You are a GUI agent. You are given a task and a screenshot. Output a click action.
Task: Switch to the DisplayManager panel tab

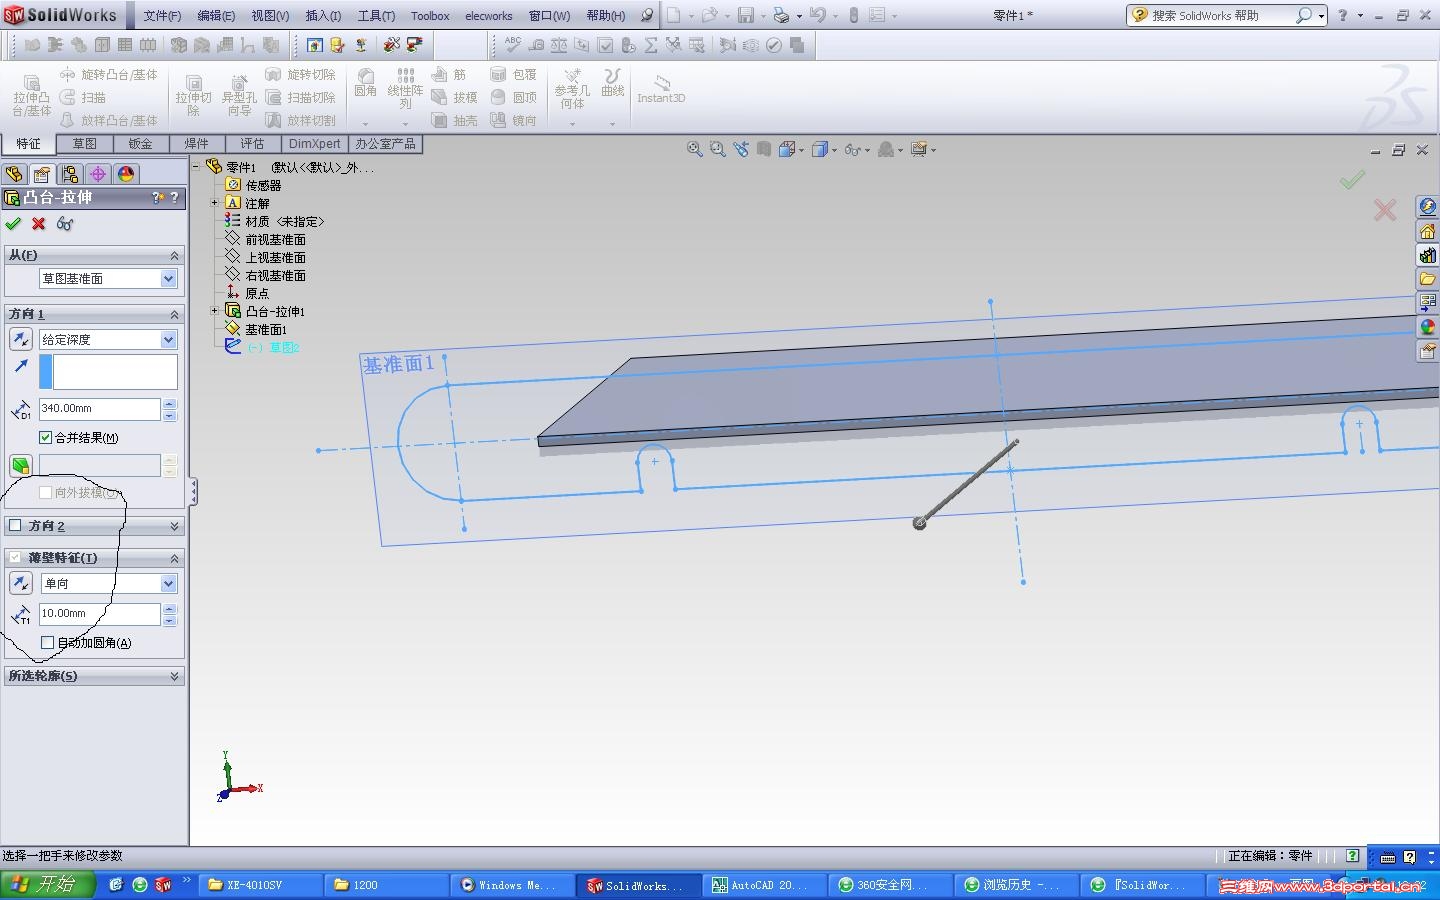point(126,174)
